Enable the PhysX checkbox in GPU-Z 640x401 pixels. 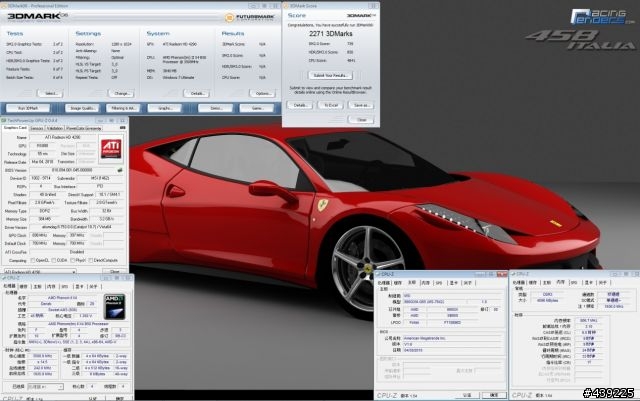(72, 261)
